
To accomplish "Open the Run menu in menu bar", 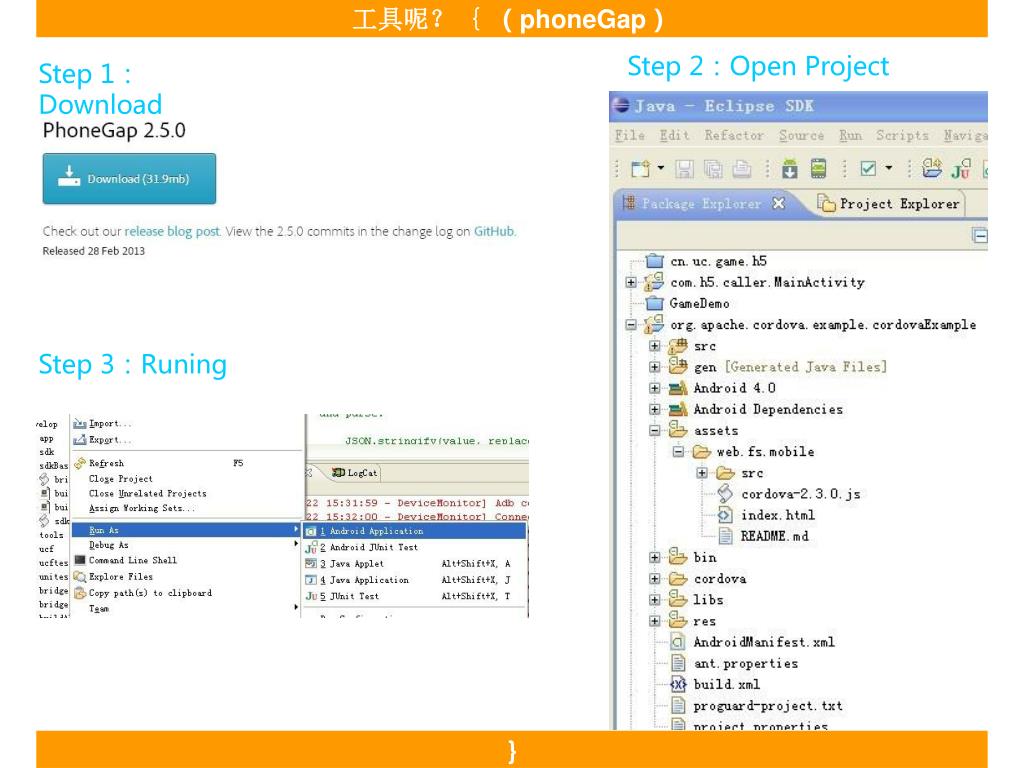I will coord(850,135).
